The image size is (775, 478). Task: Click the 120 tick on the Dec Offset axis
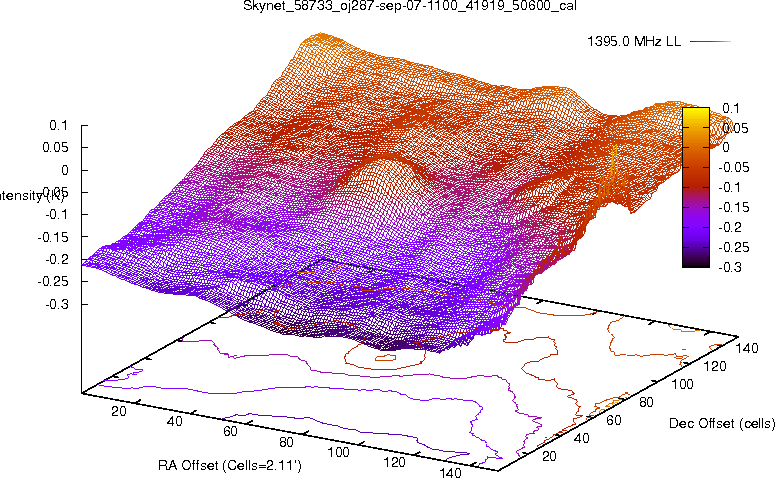715,366
